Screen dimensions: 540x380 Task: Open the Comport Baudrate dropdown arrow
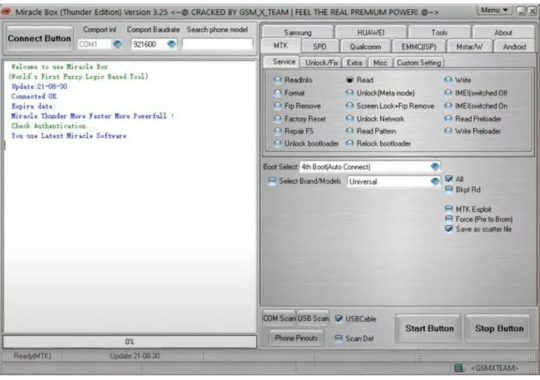click(171, 44)
